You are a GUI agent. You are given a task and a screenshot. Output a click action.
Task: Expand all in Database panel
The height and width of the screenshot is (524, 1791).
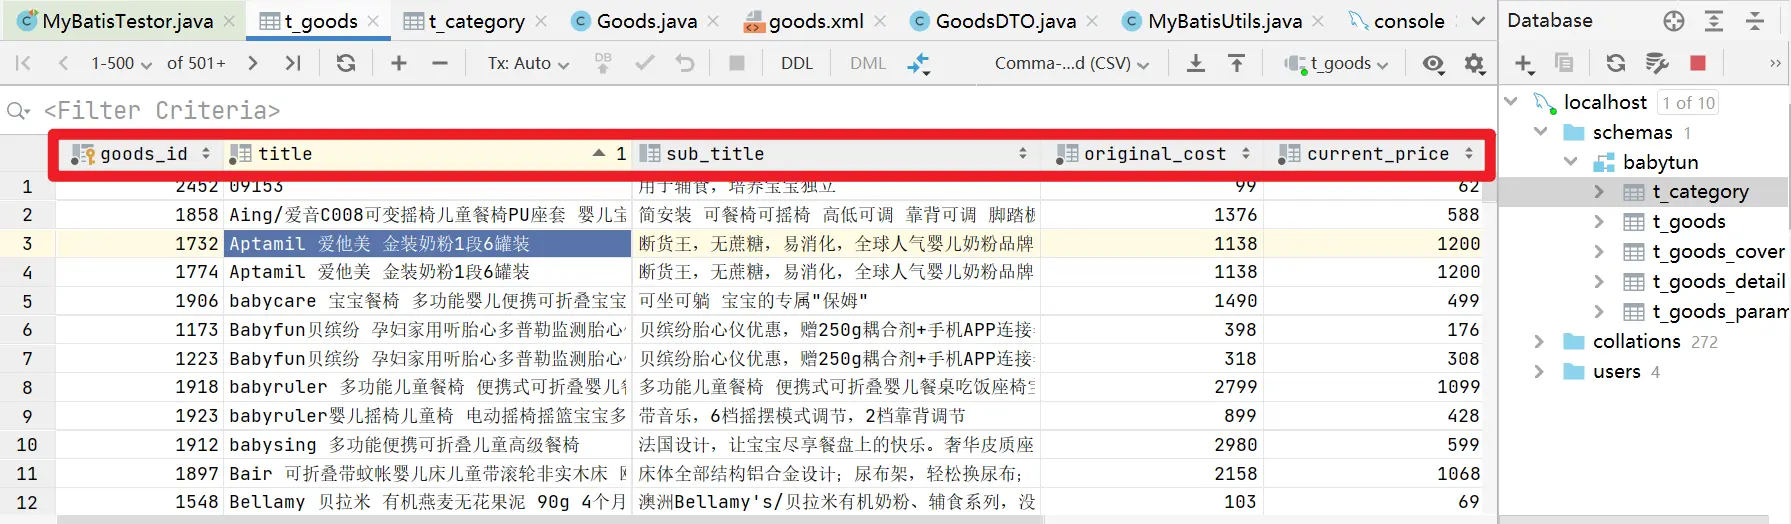pos(1714,21)
